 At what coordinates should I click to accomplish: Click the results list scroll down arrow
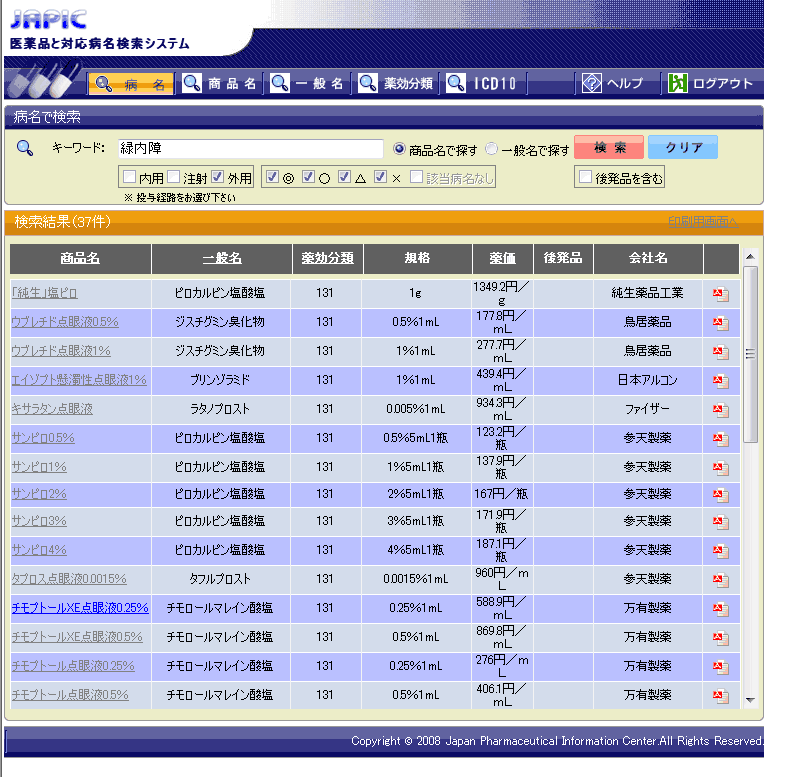coord(751,700)
